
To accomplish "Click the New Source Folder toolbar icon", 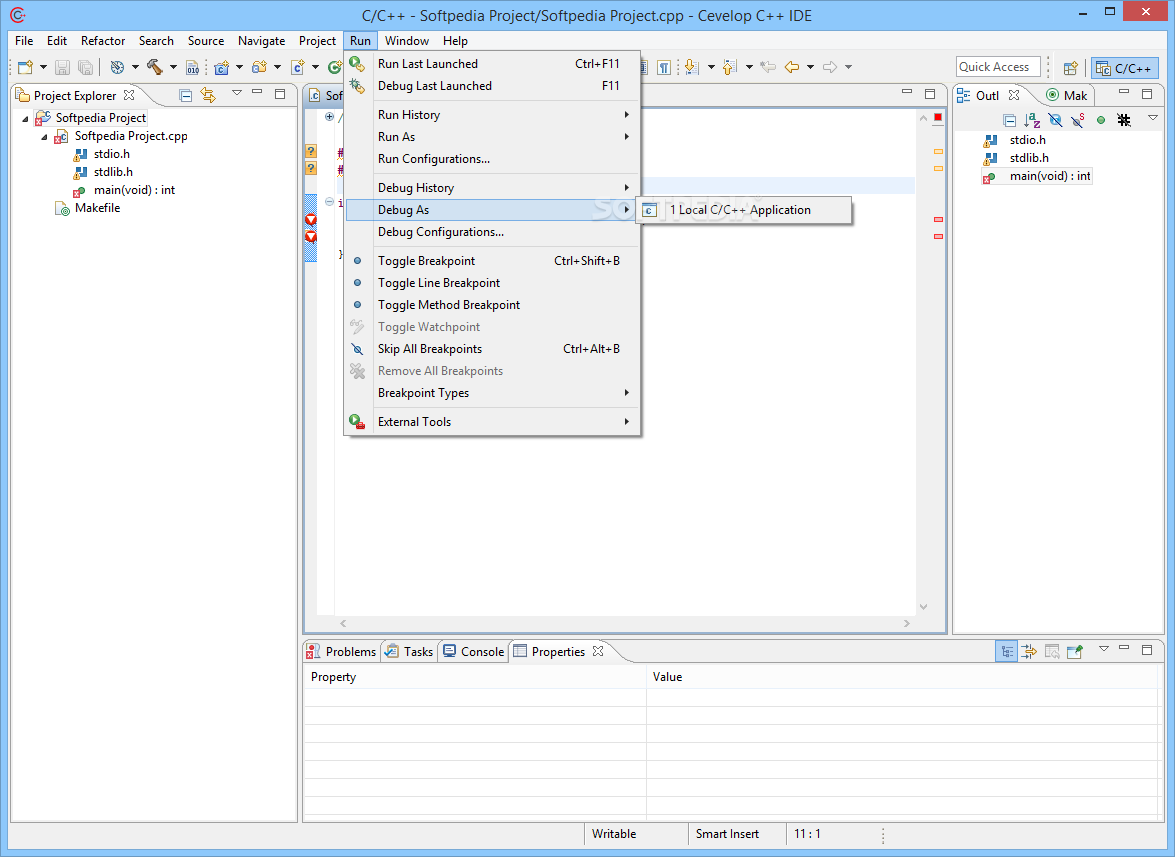I will (x=259, y=67).
